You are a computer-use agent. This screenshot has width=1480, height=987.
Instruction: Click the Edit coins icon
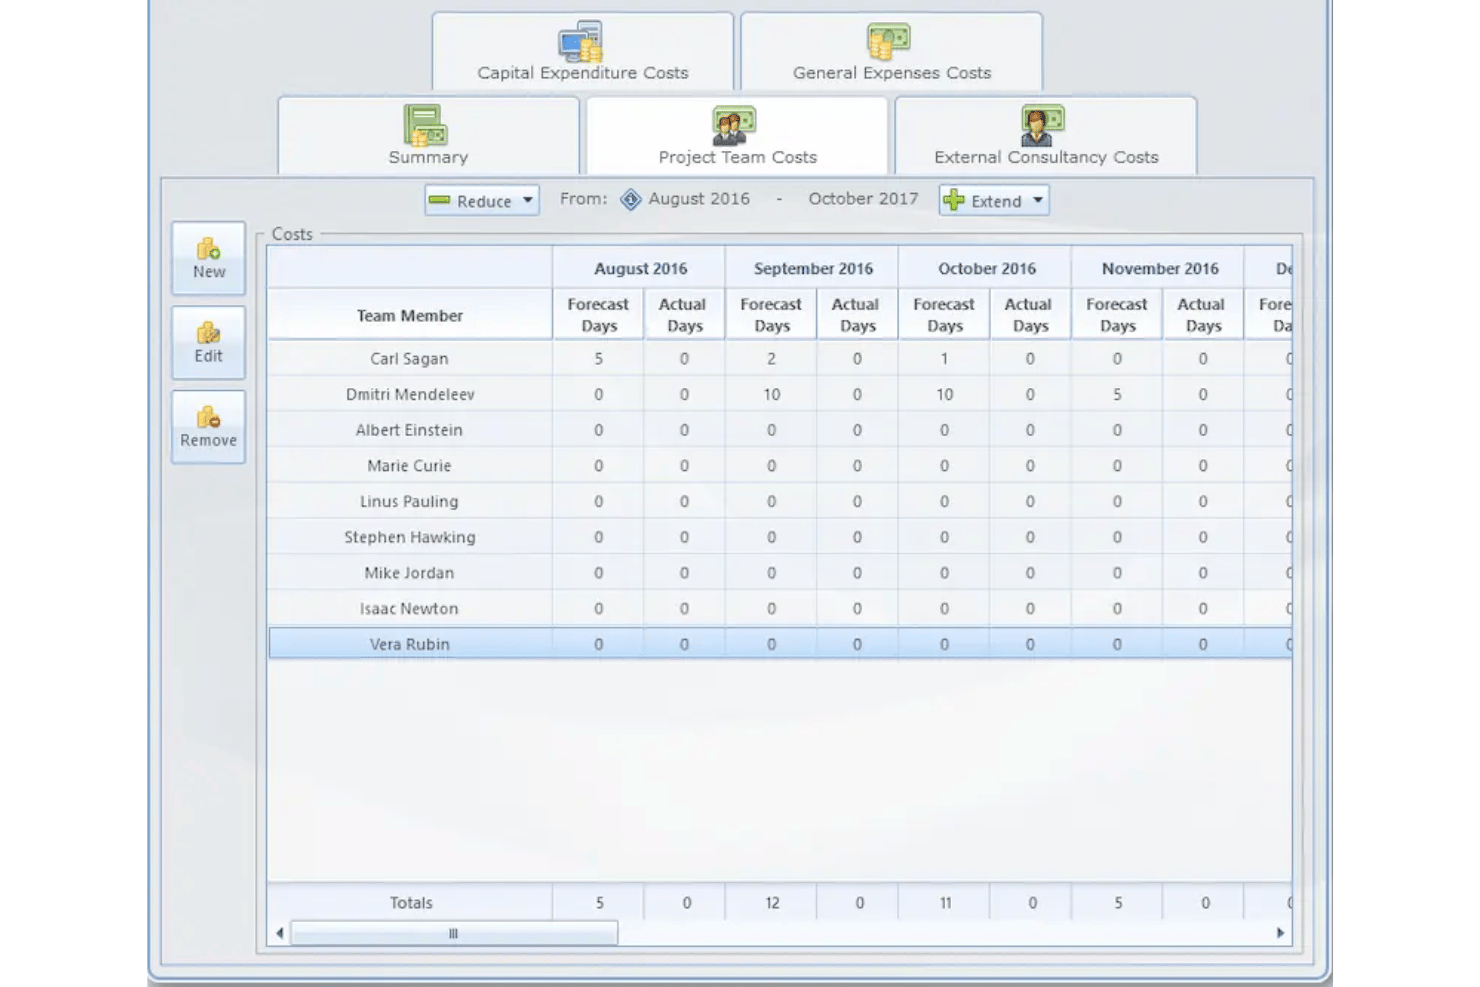208,332
